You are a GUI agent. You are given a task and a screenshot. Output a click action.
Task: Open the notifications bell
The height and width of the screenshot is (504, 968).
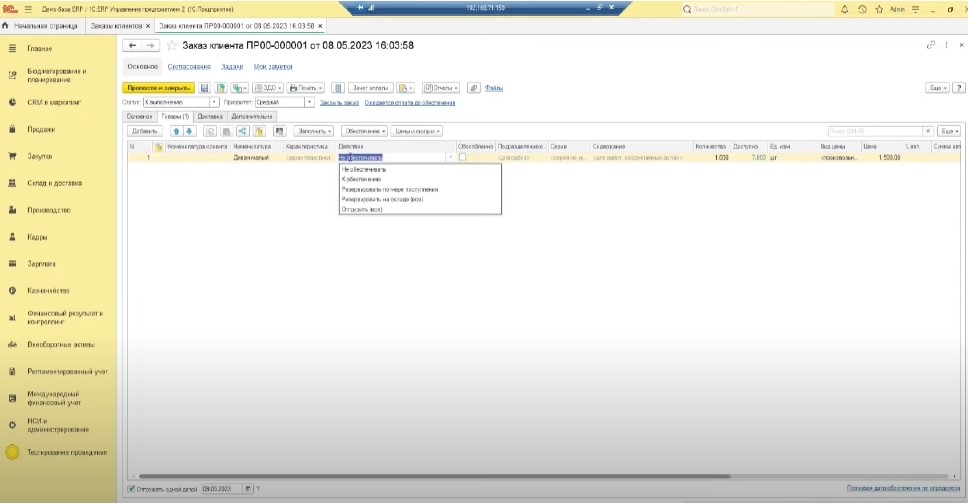pos(845,8)
